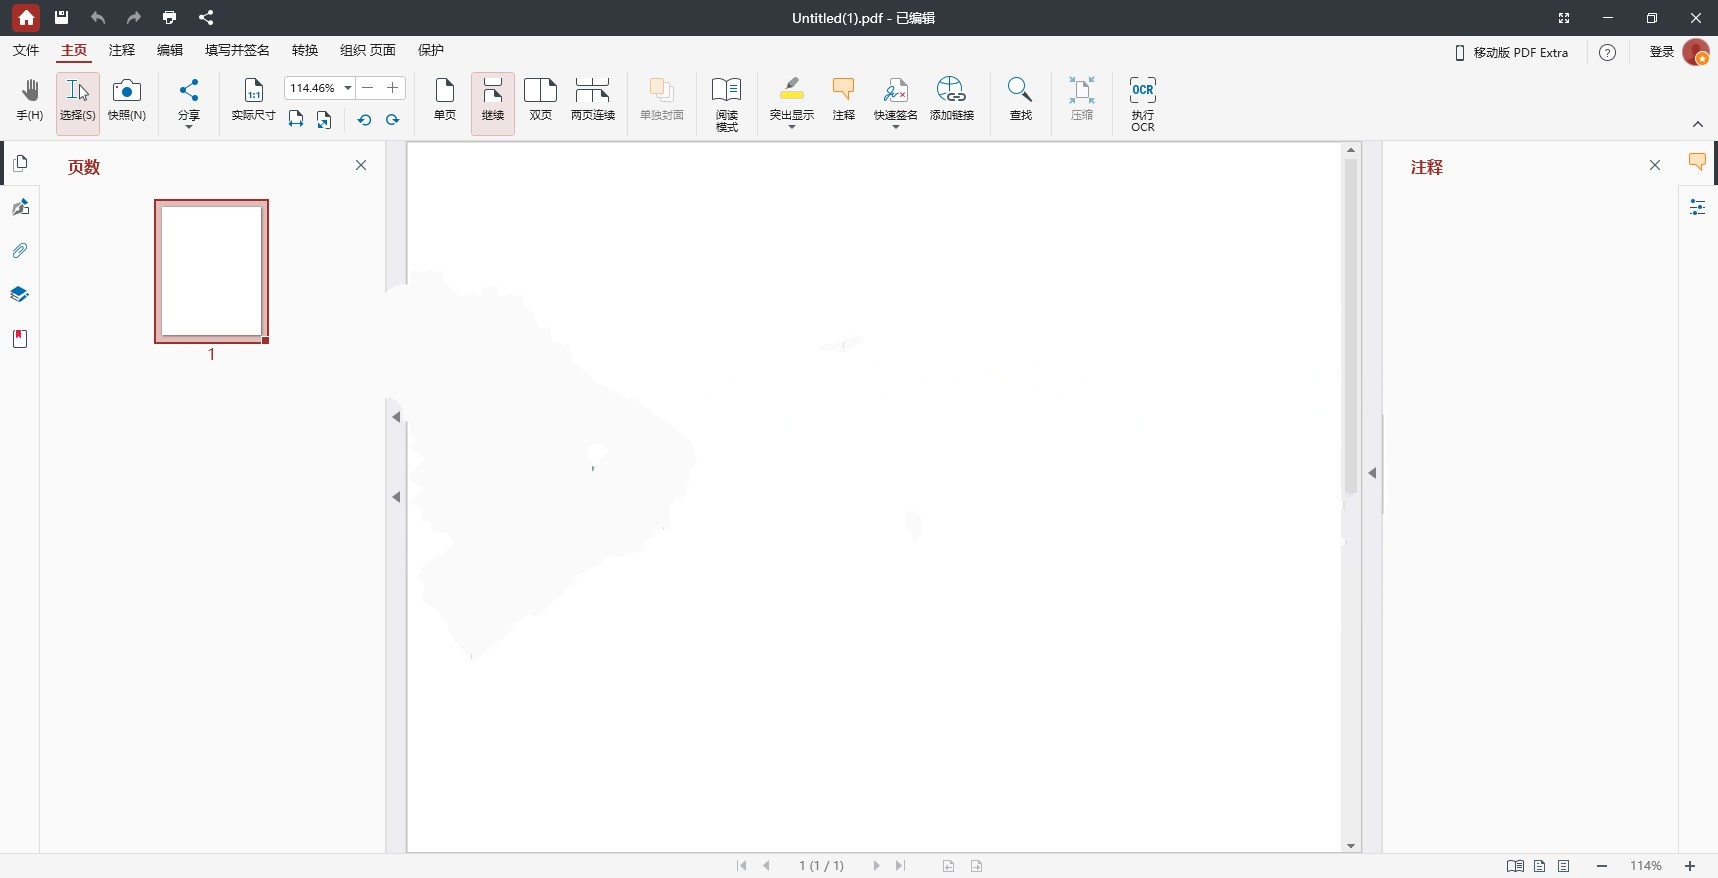Open the 文件 menu
The height and width of the screenshot is (878, 1718).
coord(26,50)
